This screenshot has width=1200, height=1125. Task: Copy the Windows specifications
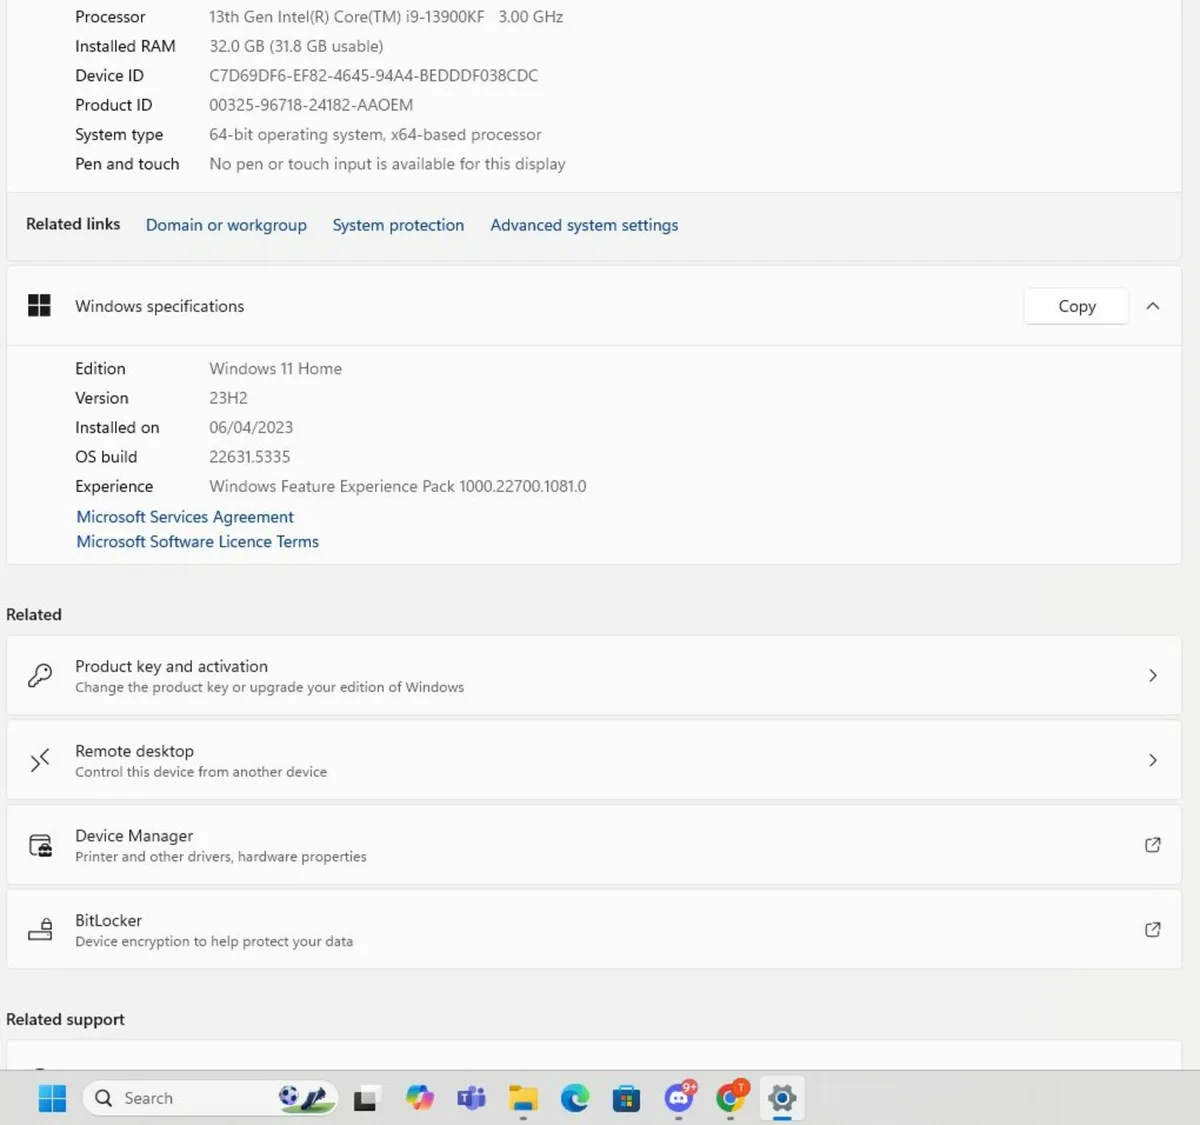click(x=1077, y=306)
